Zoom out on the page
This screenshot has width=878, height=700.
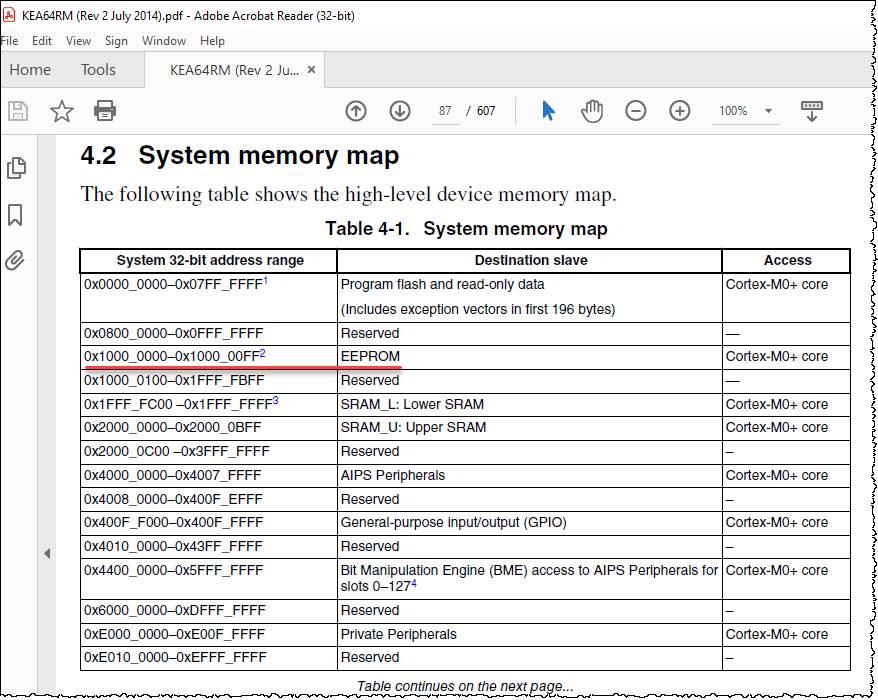click(x=636, y=111)
